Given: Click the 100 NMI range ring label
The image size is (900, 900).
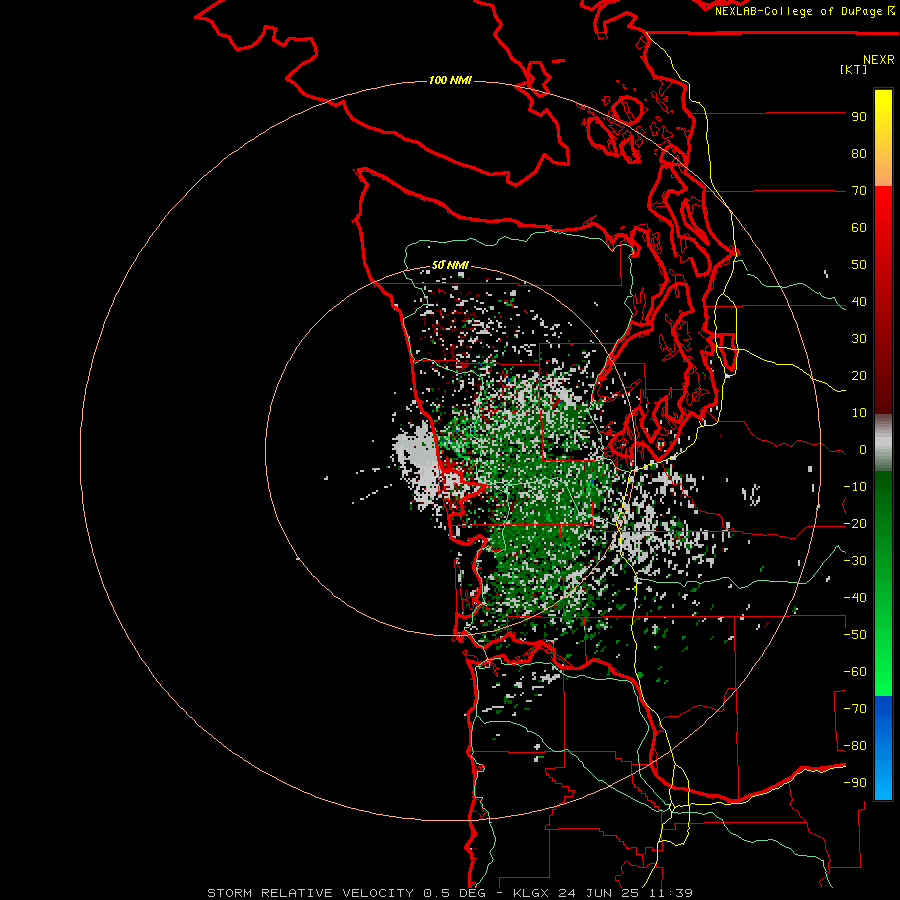Looking at the screenshot, I should (450, 80).
